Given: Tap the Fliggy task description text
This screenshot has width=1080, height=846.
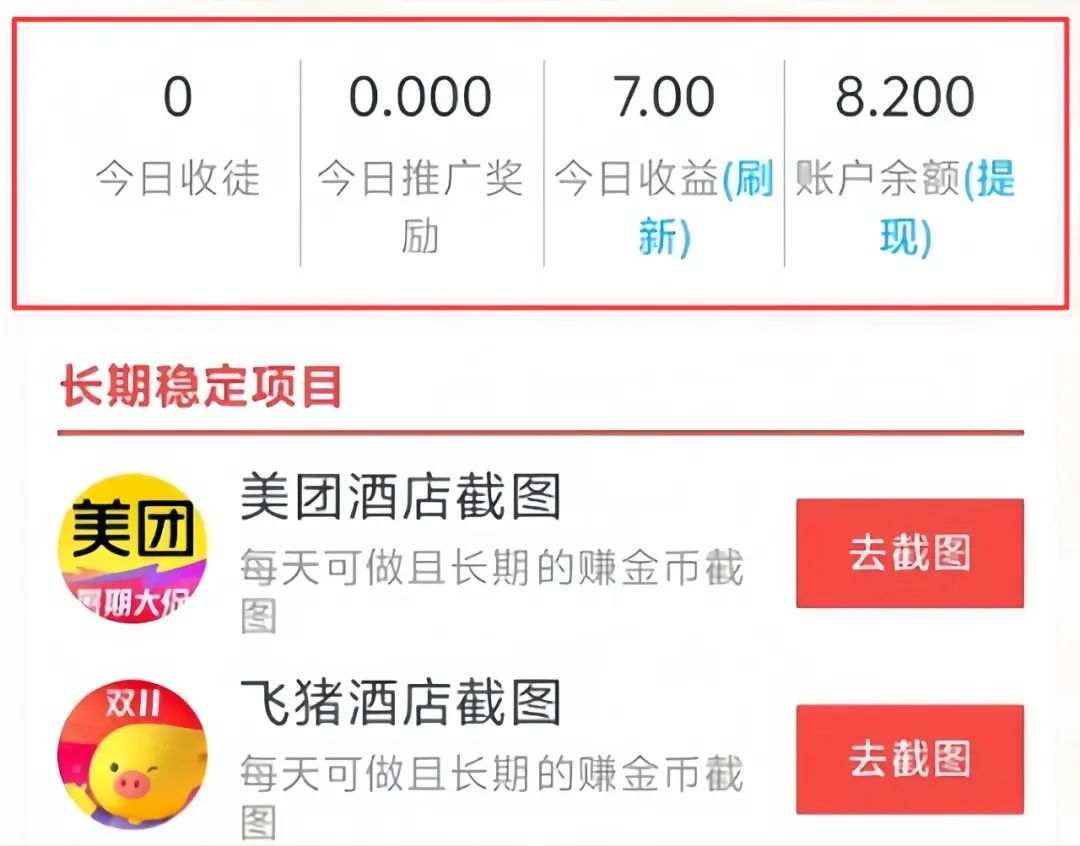Looking at the screenshot, I should point(492,797).
